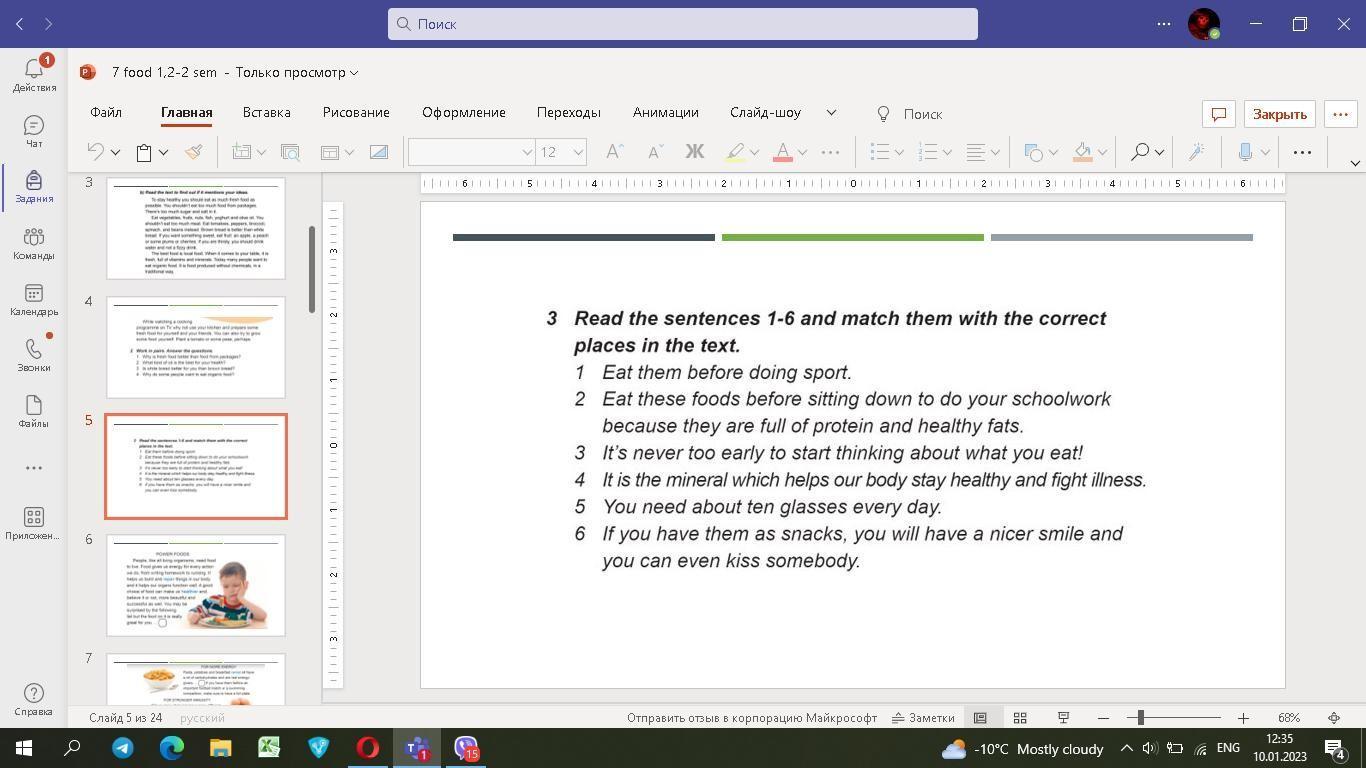Image resolution: width=1366 pixels, height=768 pixels.
Task: Open the Приложения store in Teams sidebar
Action: tap(34, 523)
